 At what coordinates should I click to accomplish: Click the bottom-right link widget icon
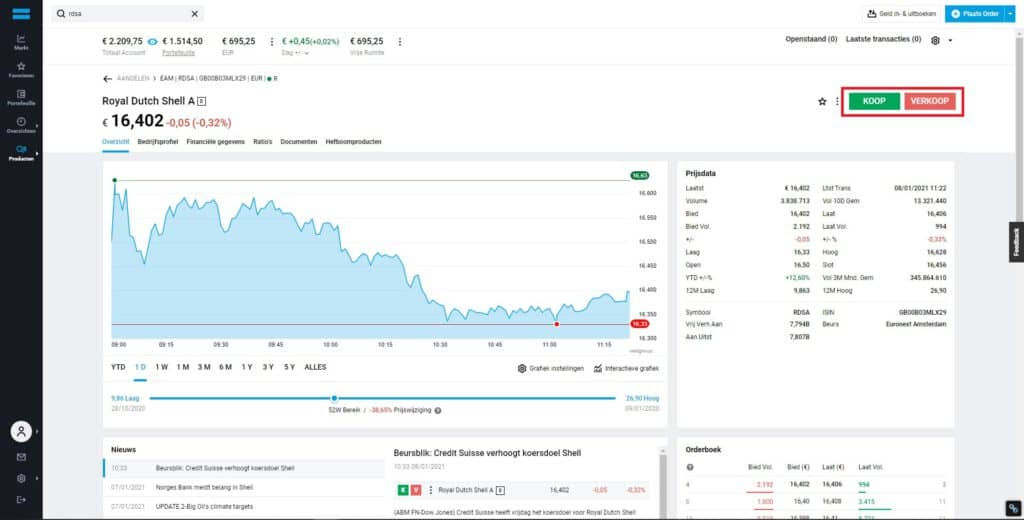pyautogui.click(x=1012, y=508)
